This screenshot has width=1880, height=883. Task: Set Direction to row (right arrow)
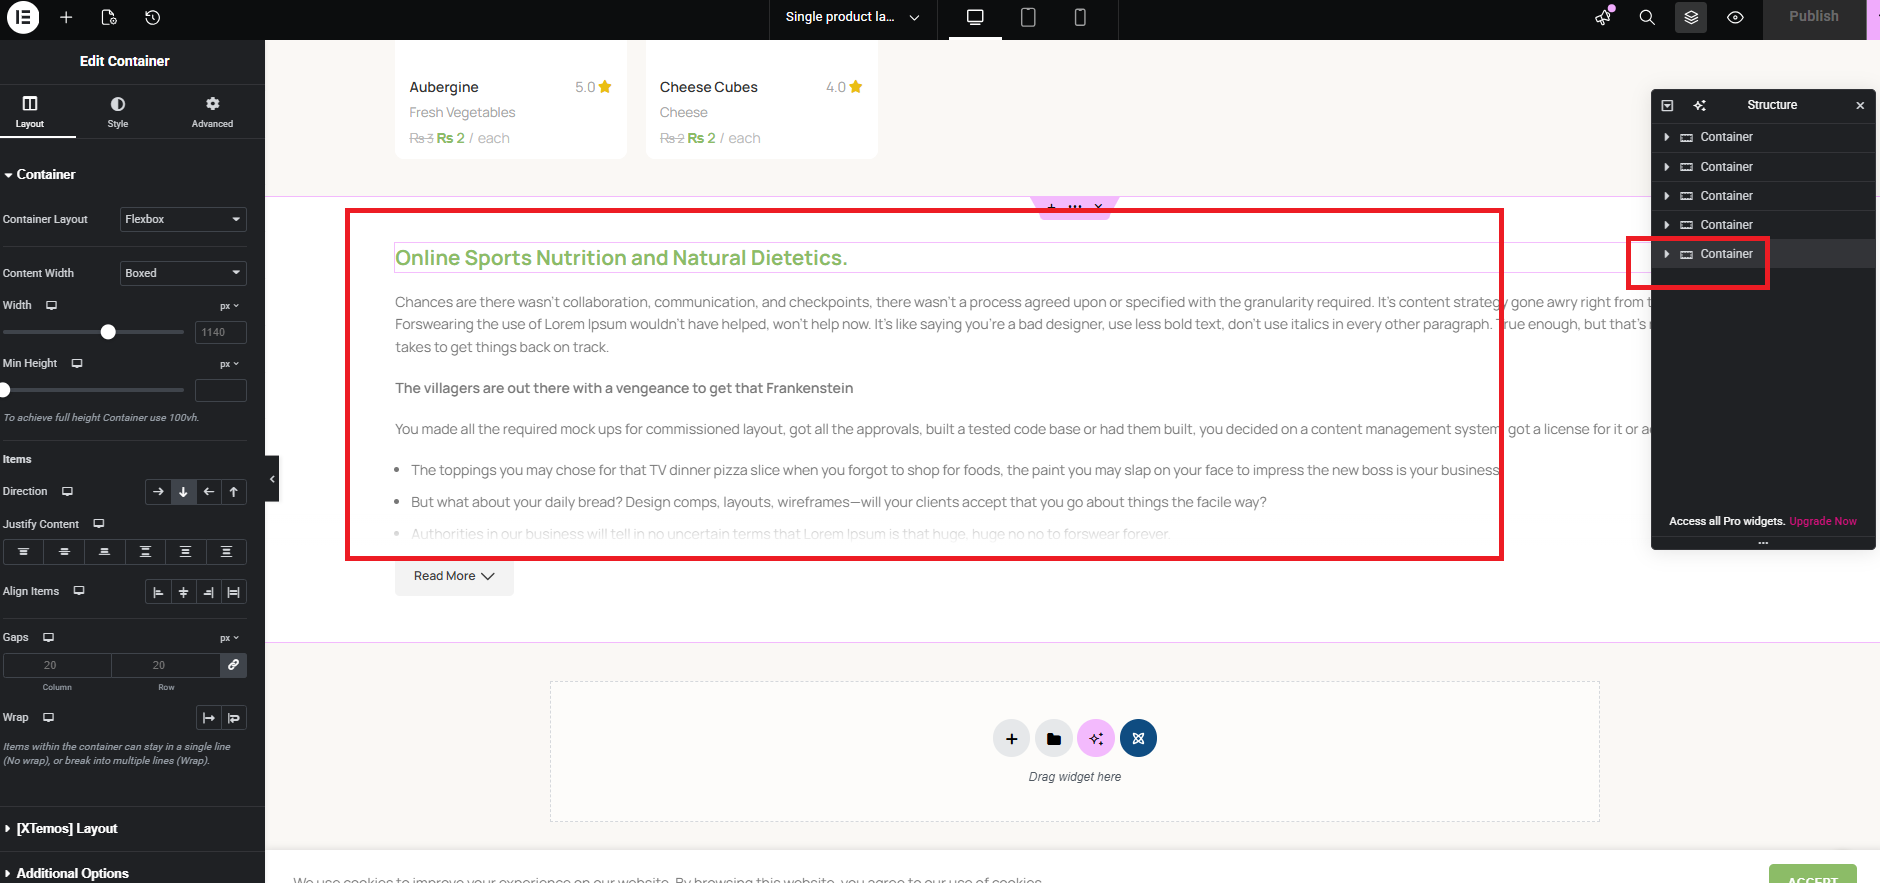click(158, 491)
